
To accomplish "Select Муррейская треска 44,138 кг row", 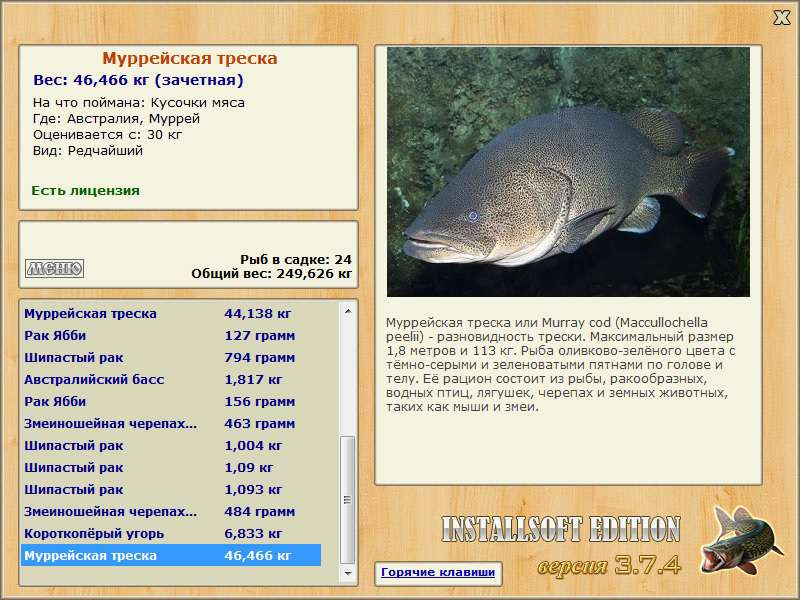I will [171, 314].
